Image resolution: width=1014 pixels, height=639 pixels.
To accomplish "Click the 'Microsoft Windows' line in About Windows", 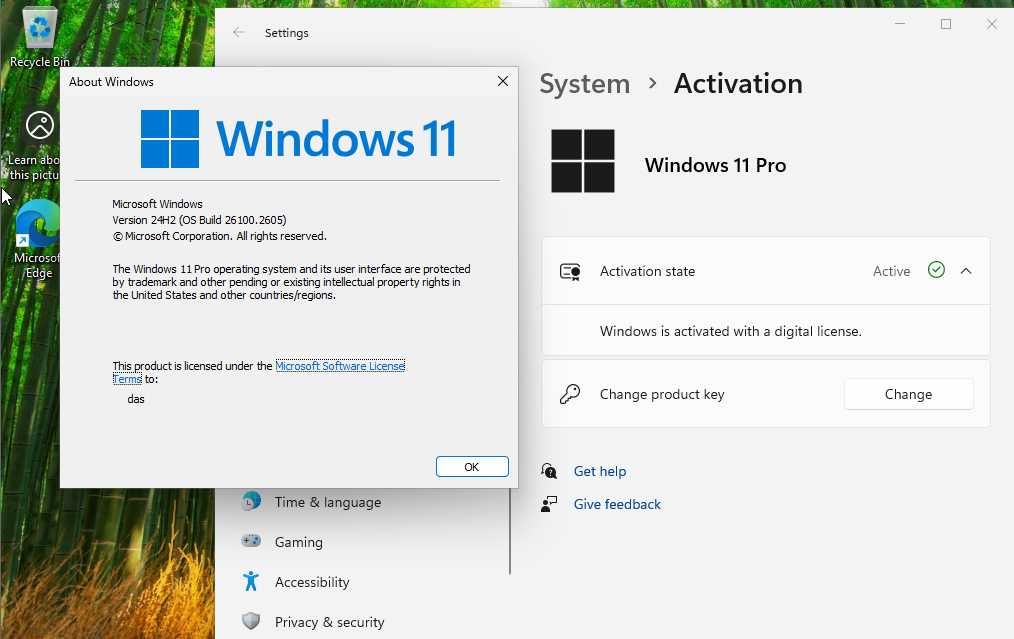I will point(157,204).
